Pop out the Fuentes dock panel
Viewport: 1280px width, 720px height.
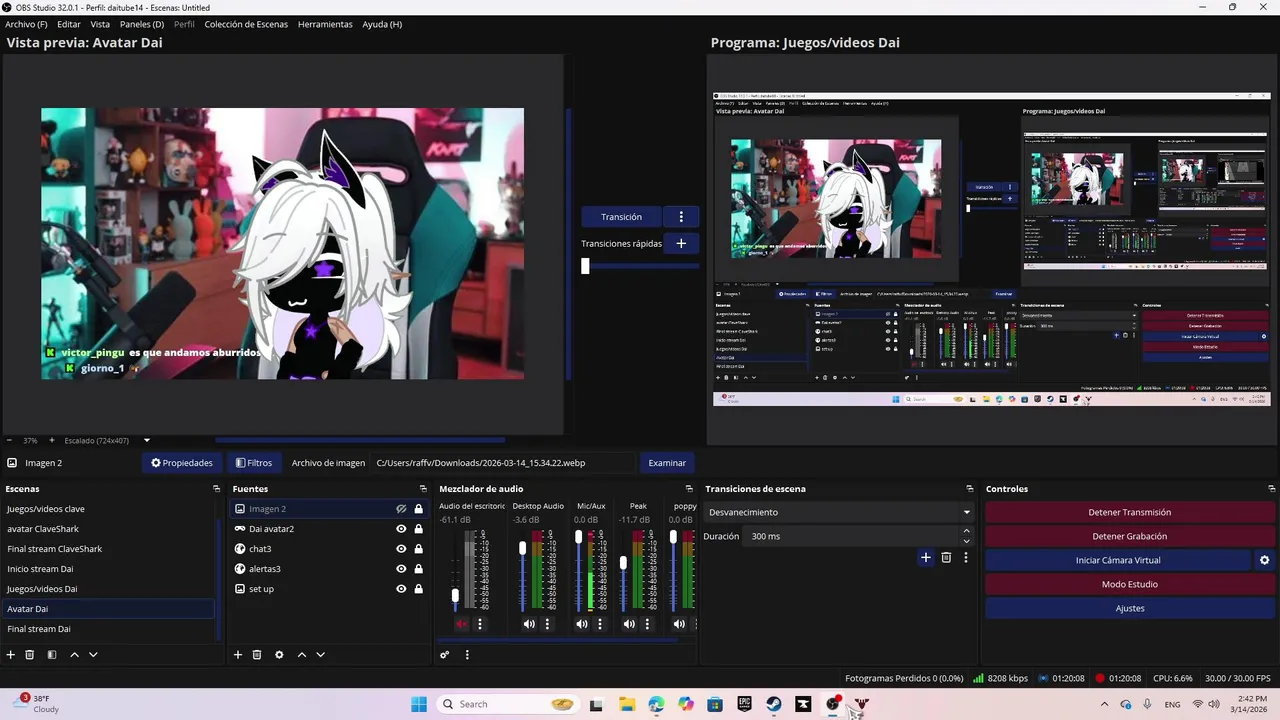(423, 489)
